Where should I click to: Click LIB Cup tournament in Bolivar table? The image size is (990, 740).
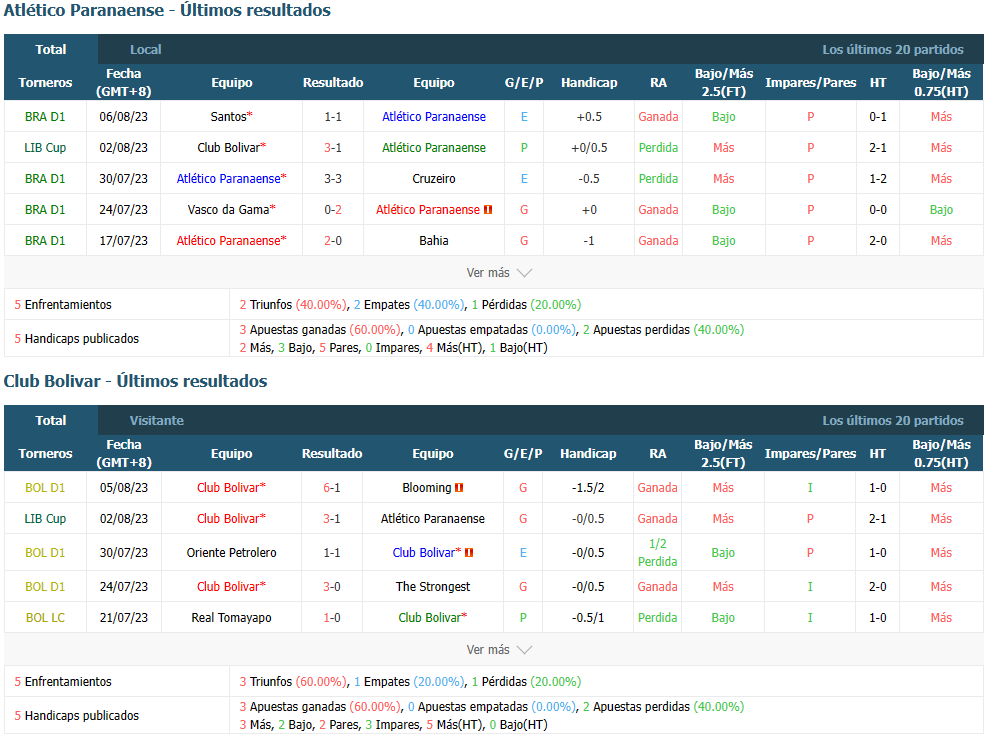coord(45,518)
